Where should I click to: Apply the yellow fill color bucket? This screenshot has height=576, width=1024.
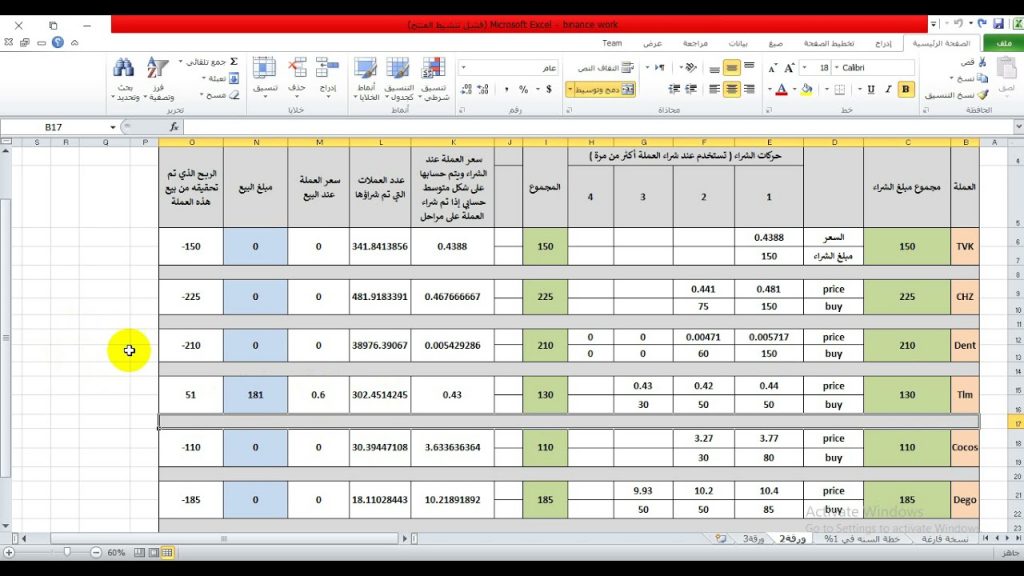pos(807,89)
